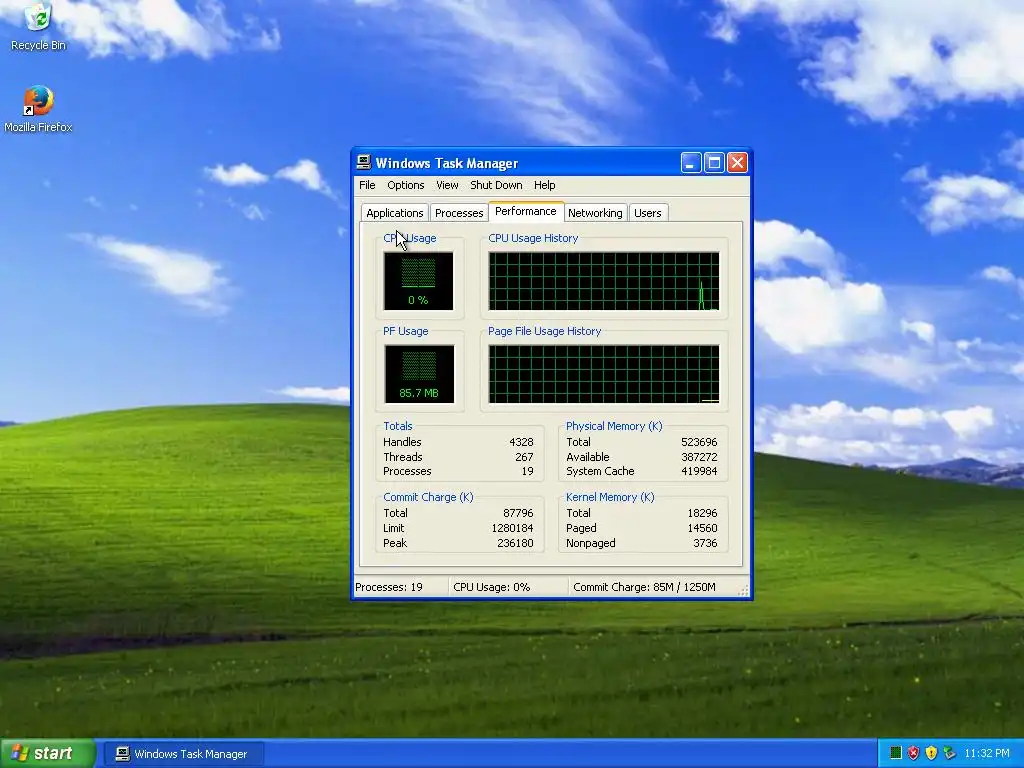Click the CPU Usage History graph
This screenshot has height=768, width=1024.
(x=603, y=281)
